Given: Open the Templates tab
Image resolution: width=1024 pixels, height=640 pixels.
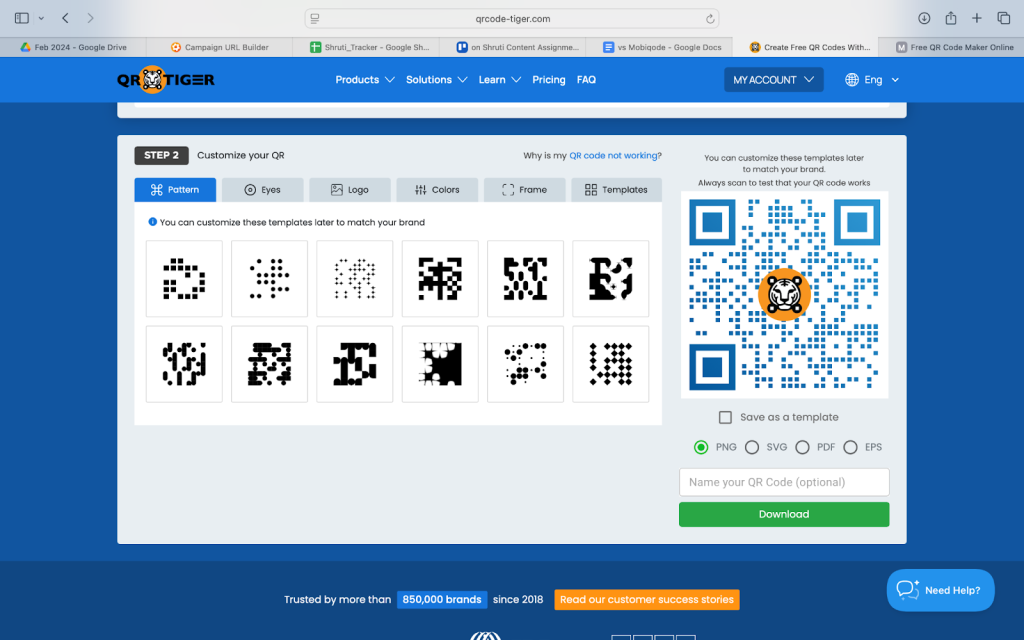Looking at the screenshot, I should (615, 190).
